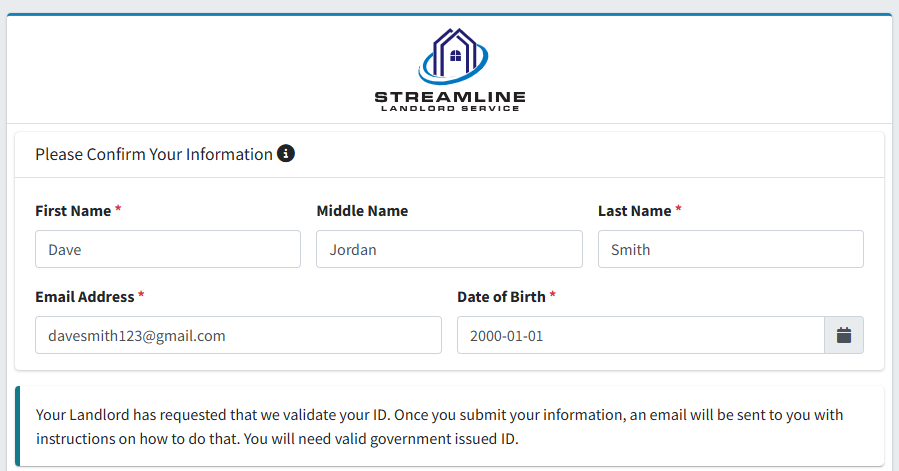Click the Last Name label
This screenshot has width=899, height=471.
(x=634, y=211)
